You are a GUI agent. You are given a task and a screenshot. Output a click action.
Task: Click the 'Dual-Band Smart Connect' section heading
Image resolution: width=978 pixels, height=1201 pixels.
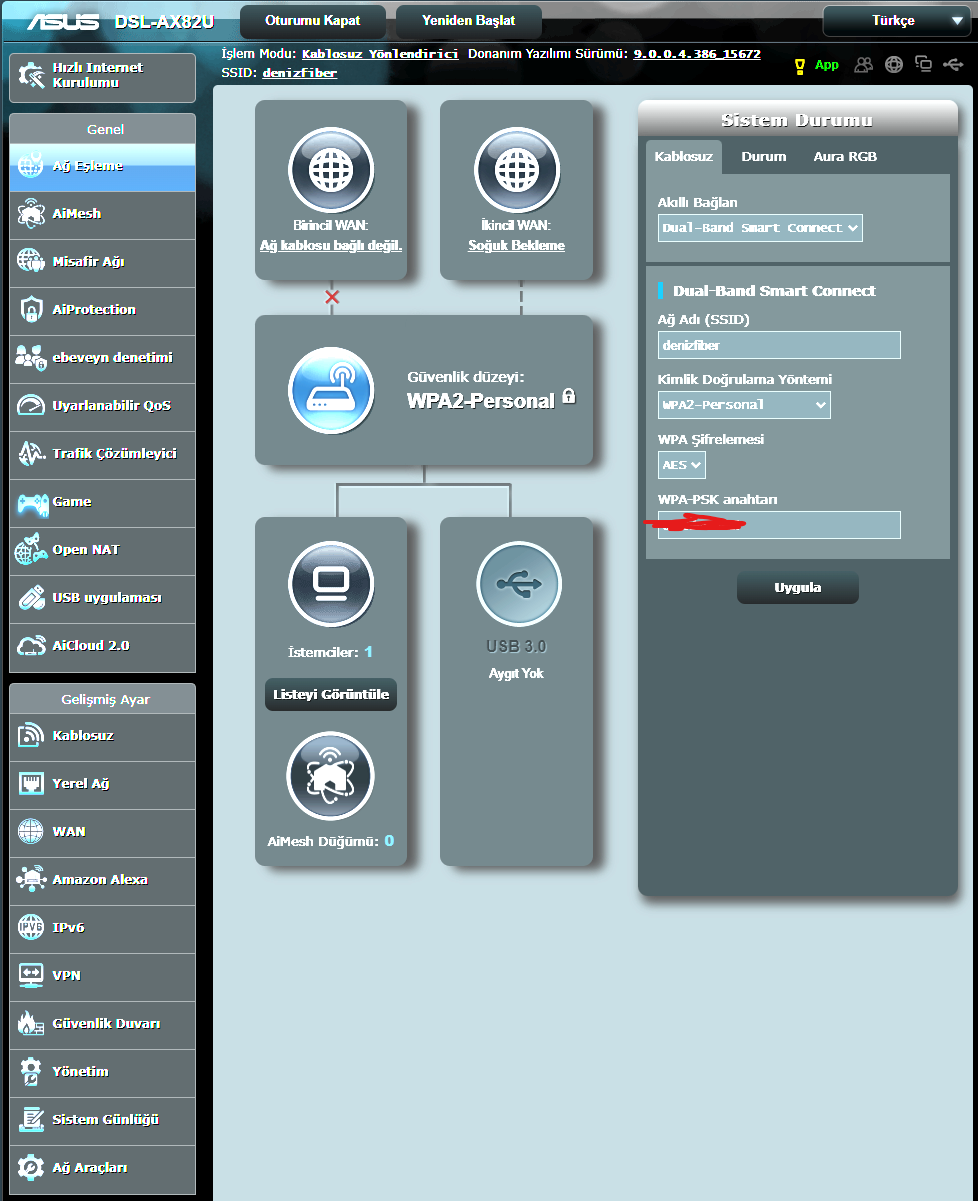[x=774, y=291]
